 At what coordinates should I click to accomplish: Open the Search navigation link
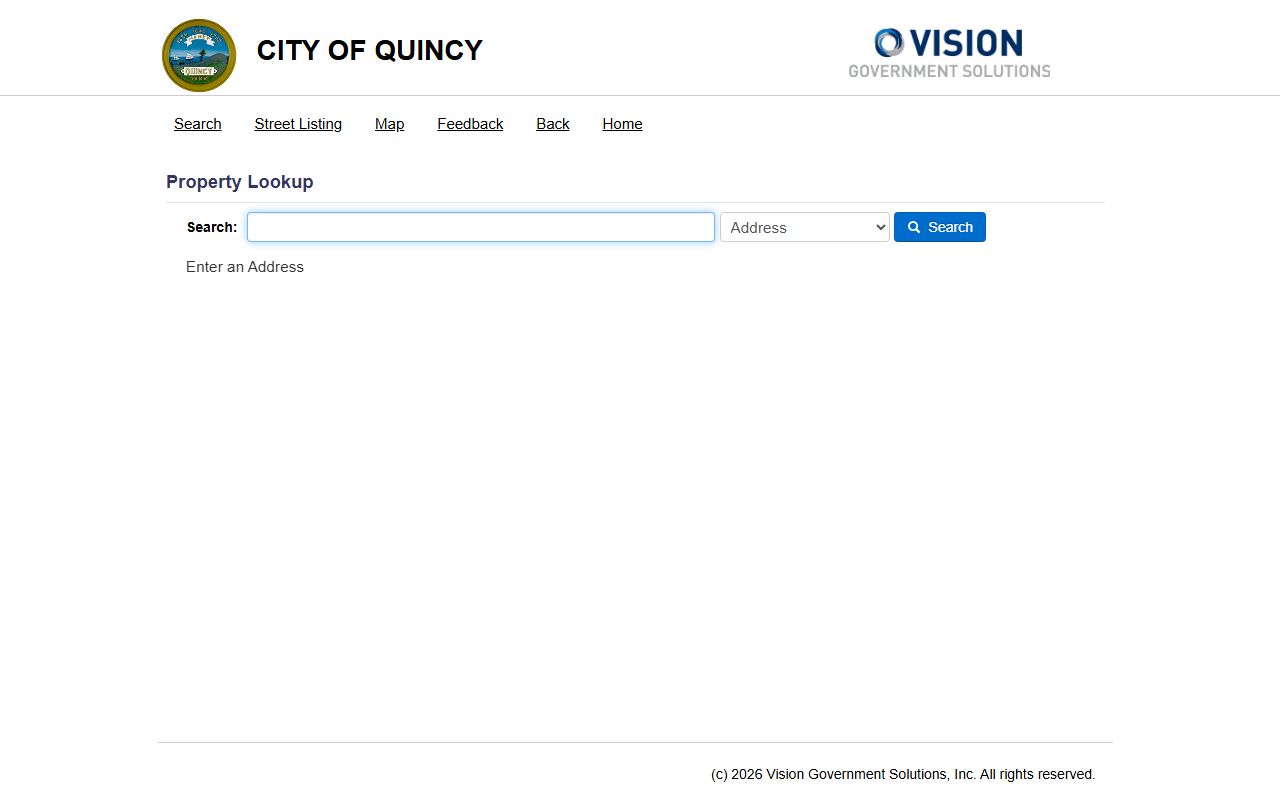click(198, 124)
